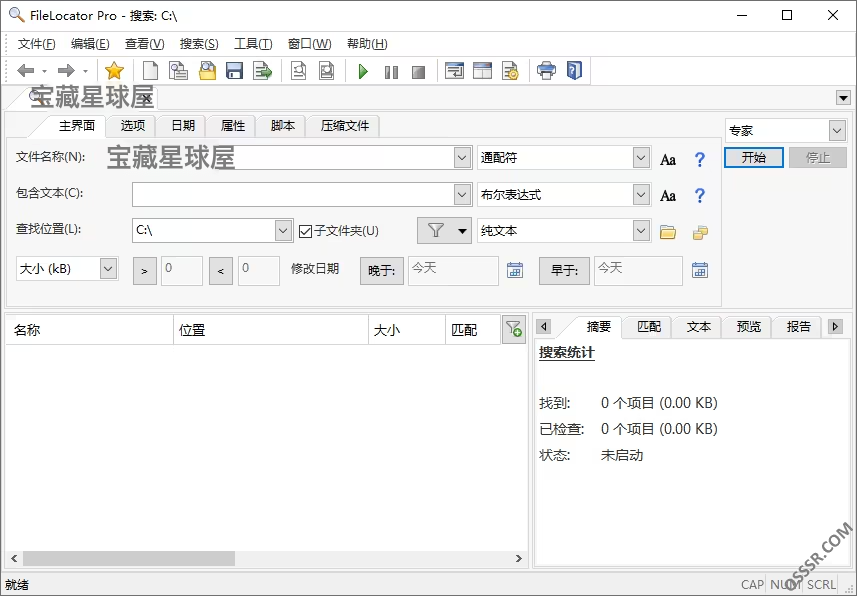Click the 包含文本 input field
The height and width of the screenshot is (596, 857).
[x=294, y=194]
